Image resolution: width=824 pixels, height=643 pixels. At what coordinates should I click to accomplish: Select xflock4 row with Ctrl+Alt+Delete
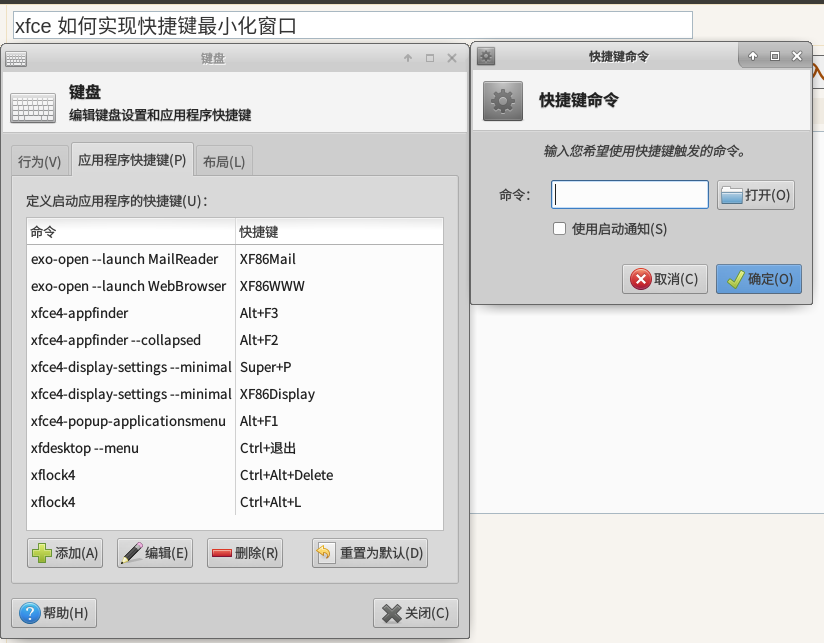click(x=235, y=475)
